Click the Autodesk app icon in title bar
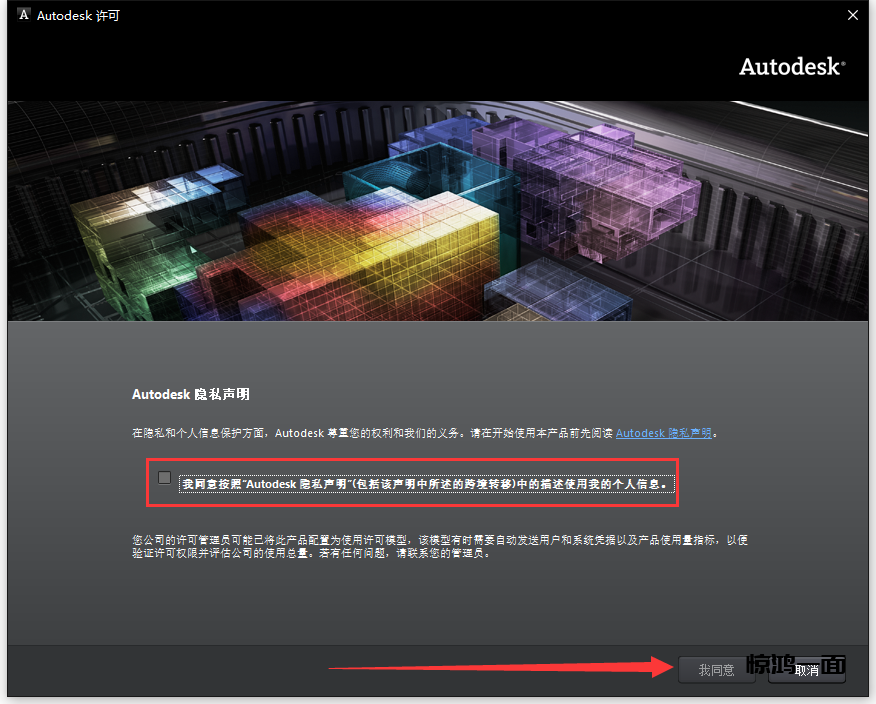Viewport: 876px width, 704px height. [22, 15]
